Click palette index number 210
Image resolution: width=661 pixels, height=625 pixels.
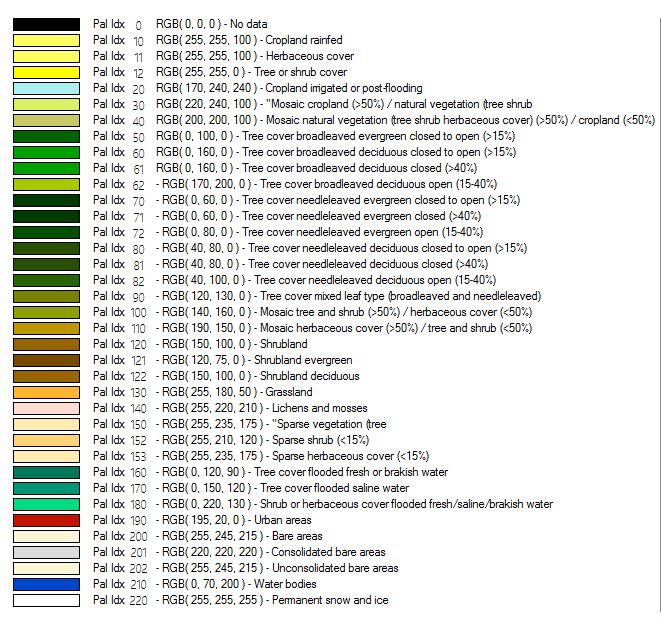coord(138,584)
